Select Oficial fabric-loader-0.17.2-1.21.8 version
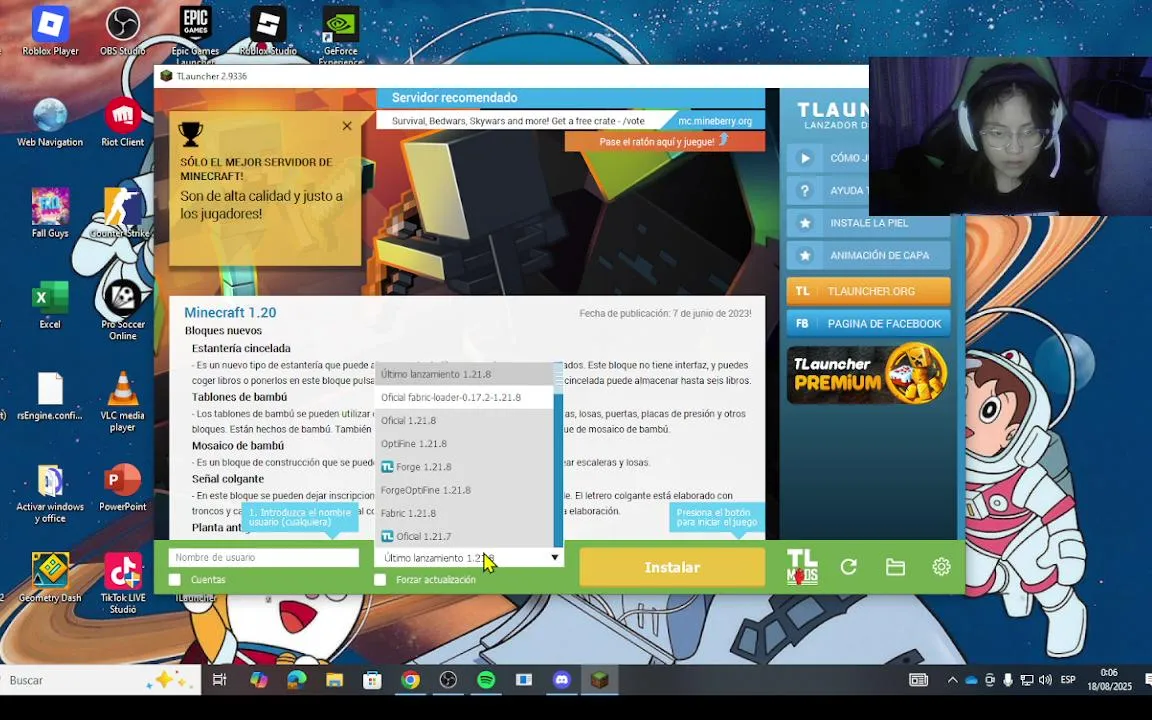This screenshot has width=1152, height=720. tap(464, 397)
